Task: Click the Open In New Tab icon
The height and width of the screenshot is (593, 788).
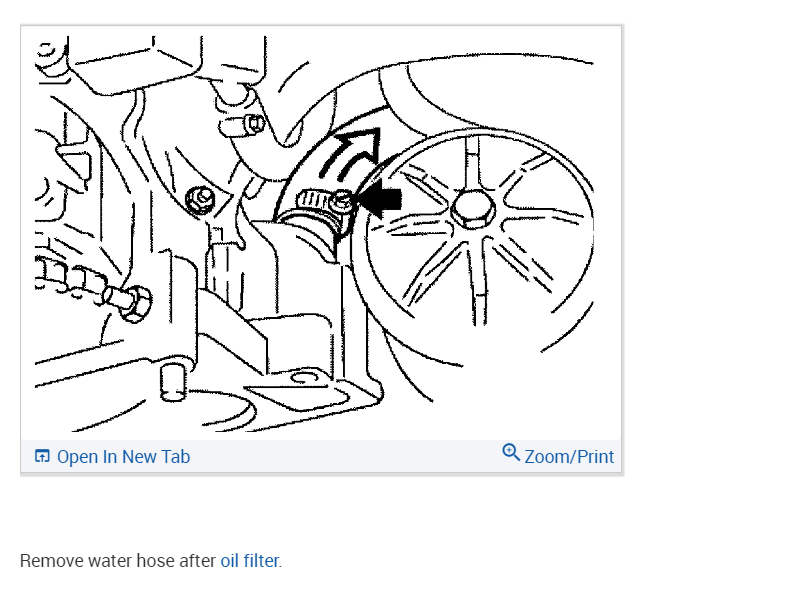Action: pos(42,456)
